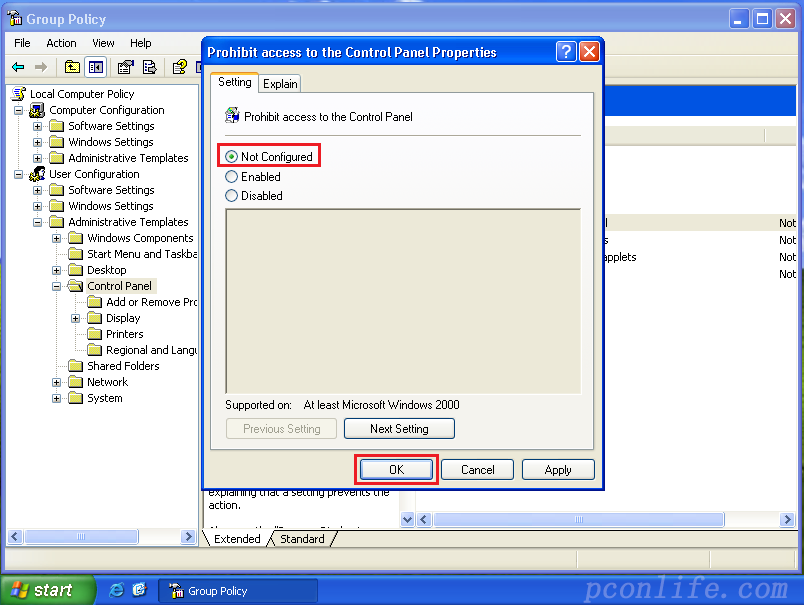
Task: Click the Properties toolbar icon
Action: click(x=125, y=67)
